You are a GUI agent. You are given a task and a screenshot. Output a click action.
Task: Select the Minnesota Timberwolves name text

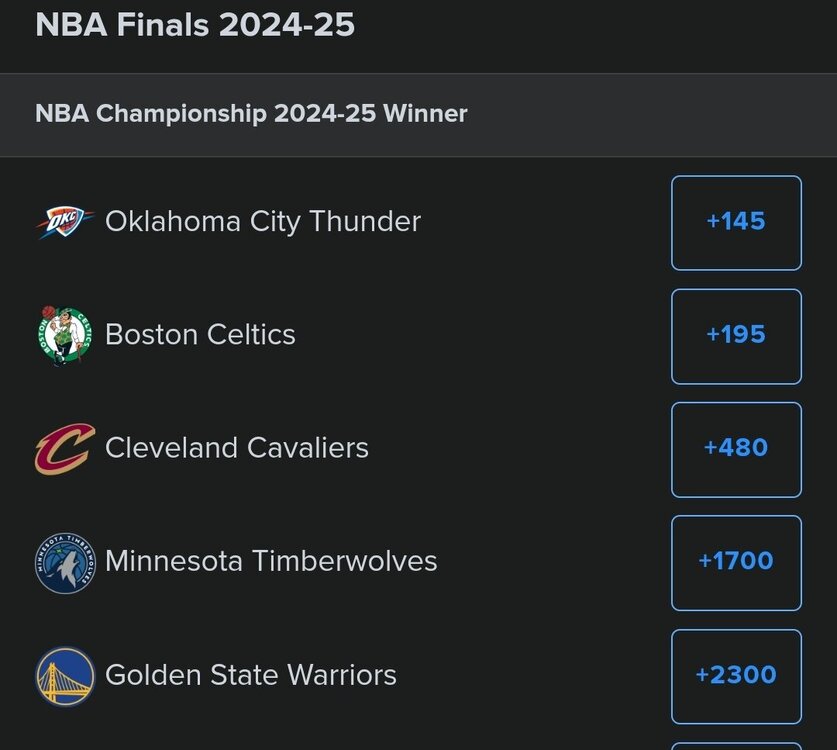tap(271, 562)
